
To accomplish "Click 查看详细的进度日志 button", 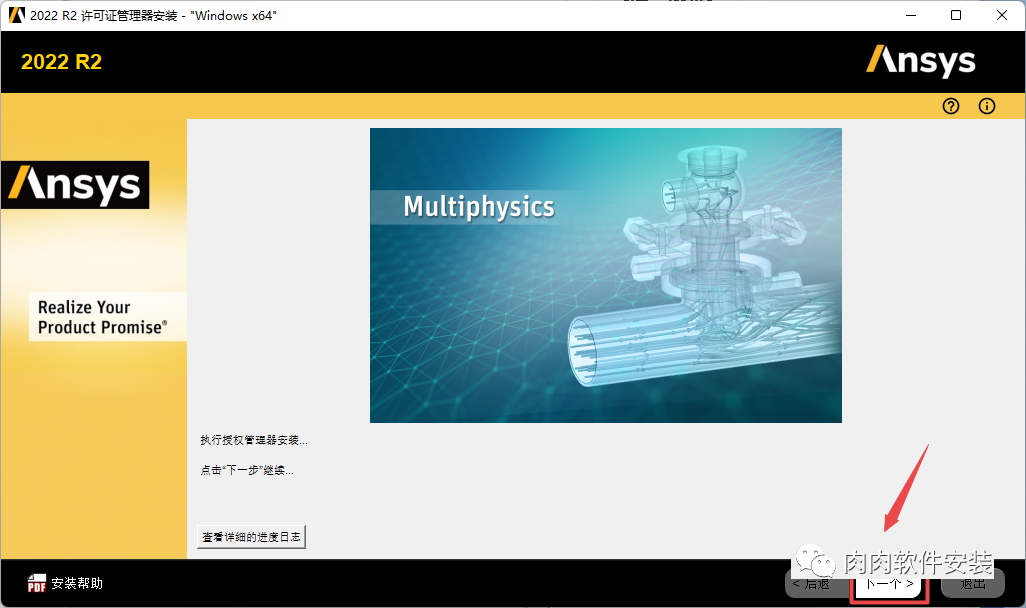I will (x=251, y=537).
